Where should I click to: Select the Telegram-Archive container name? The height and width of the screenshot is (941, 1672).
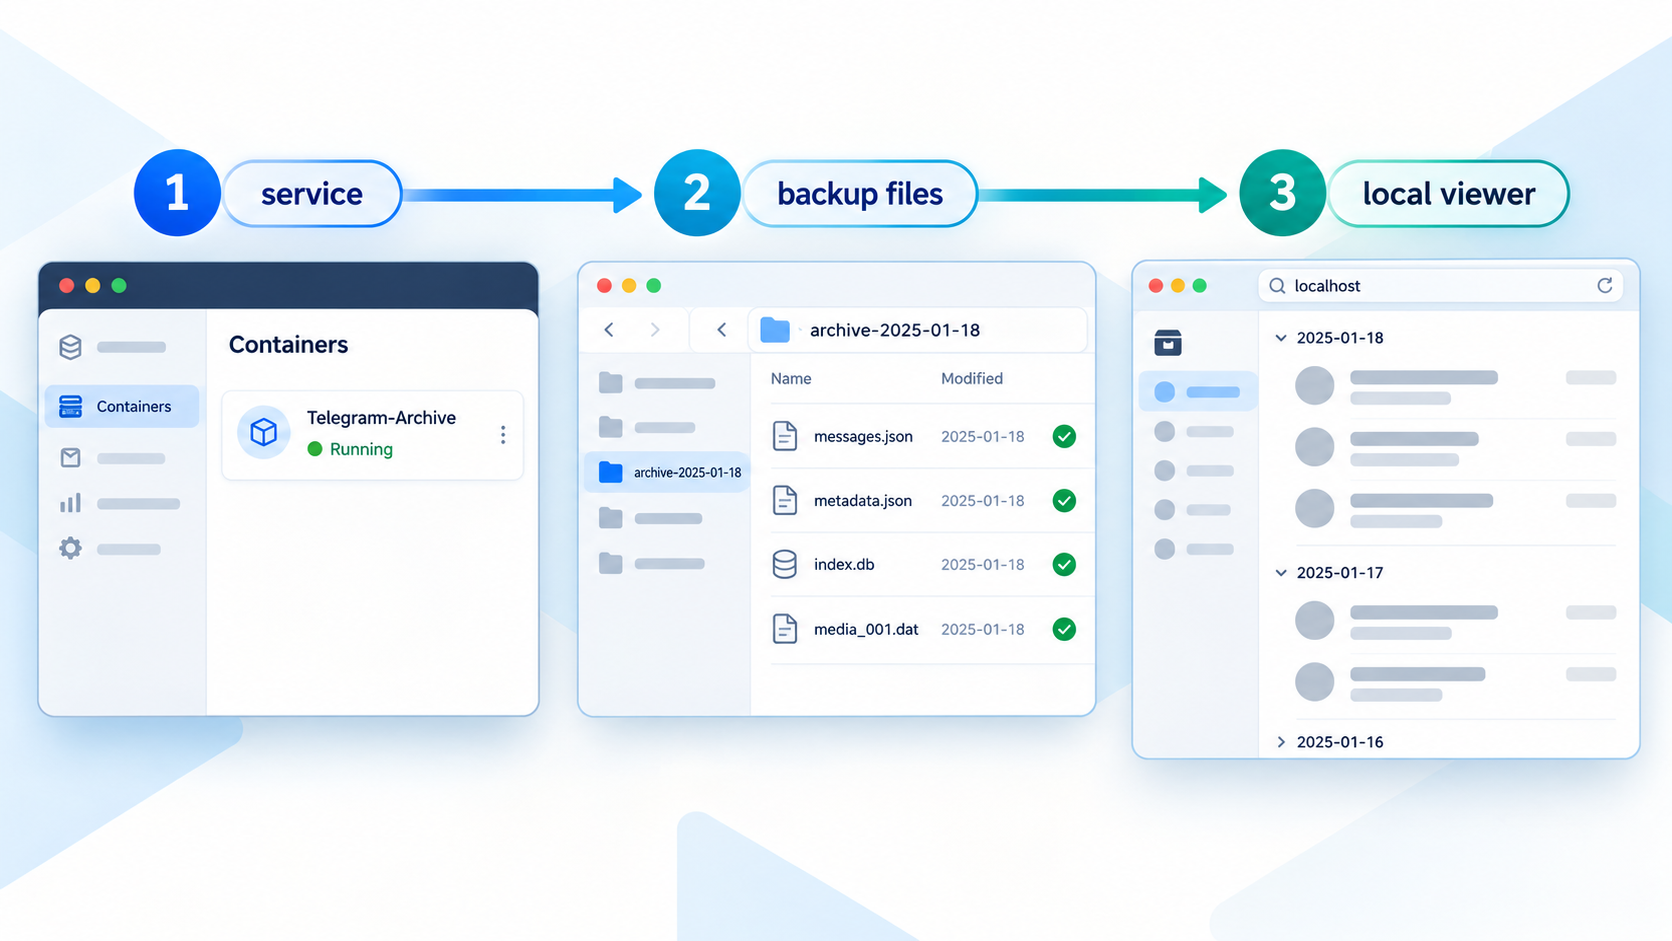381,418
